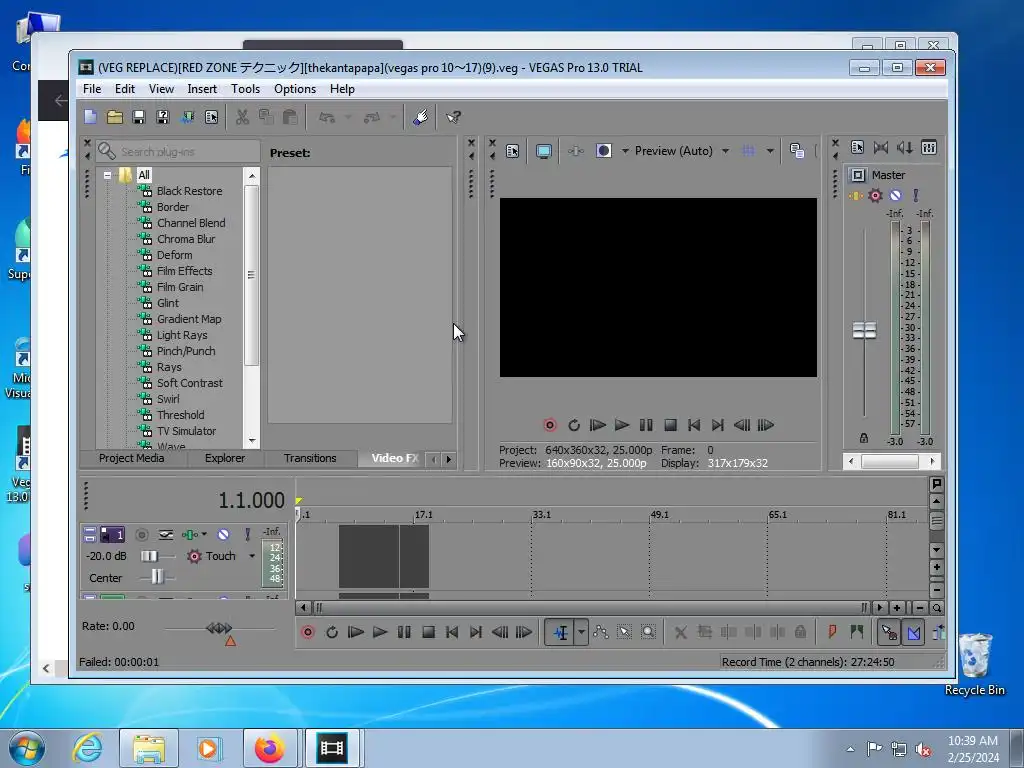Screen dimensions: 1024x768
Task: Click the playback Rate scrub control
Action: [x=219, y=628]
